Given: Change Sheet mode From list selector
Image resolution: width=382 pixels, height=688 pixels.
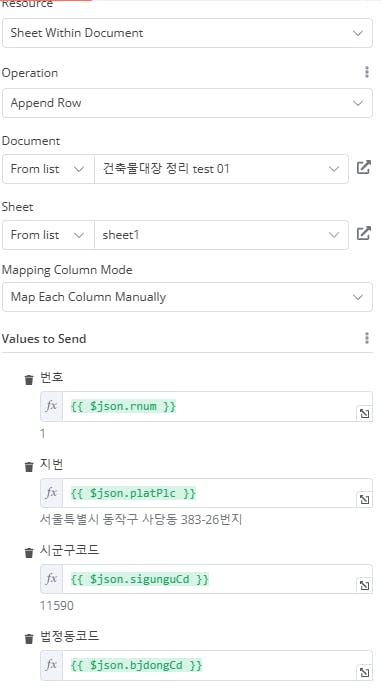Looking at the screenshot, I should point(48,235).
